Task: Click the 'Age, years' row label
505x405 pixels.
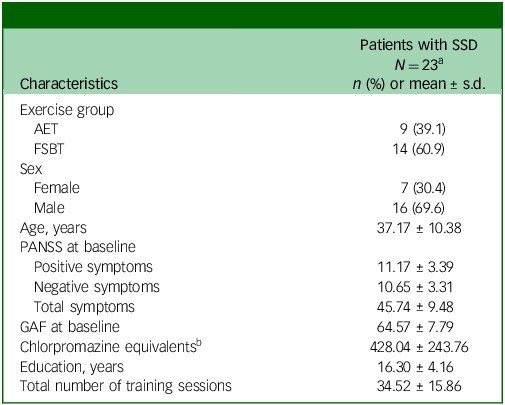Action: [53, 228]
